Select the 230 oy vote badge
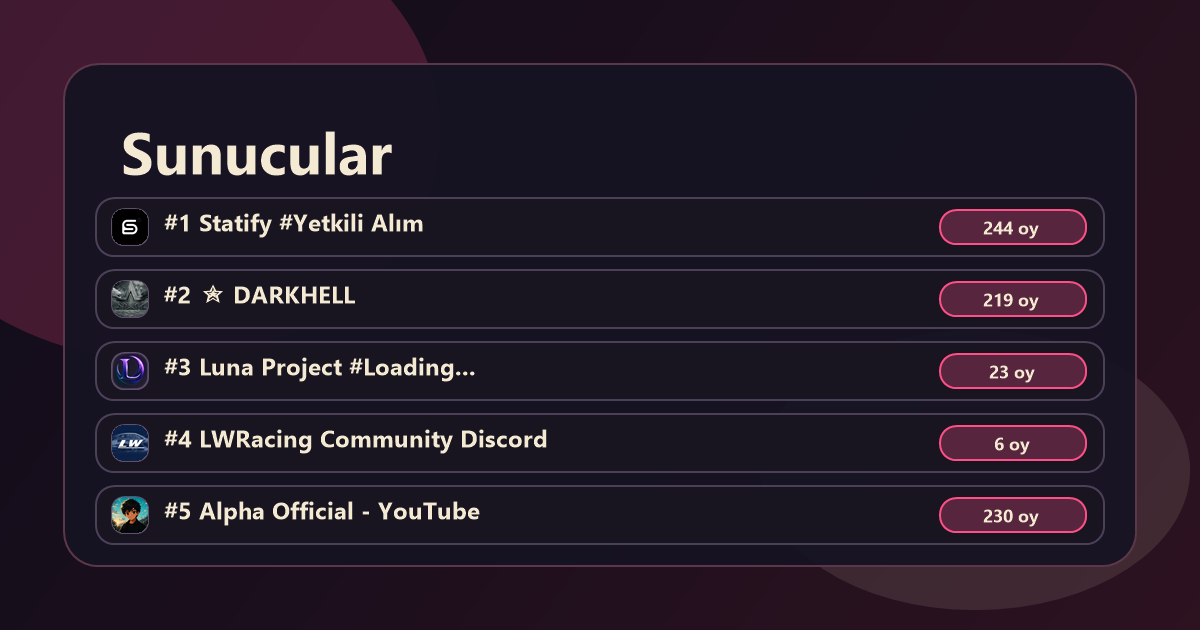The image size is (1200, 630). point(1013,515)
